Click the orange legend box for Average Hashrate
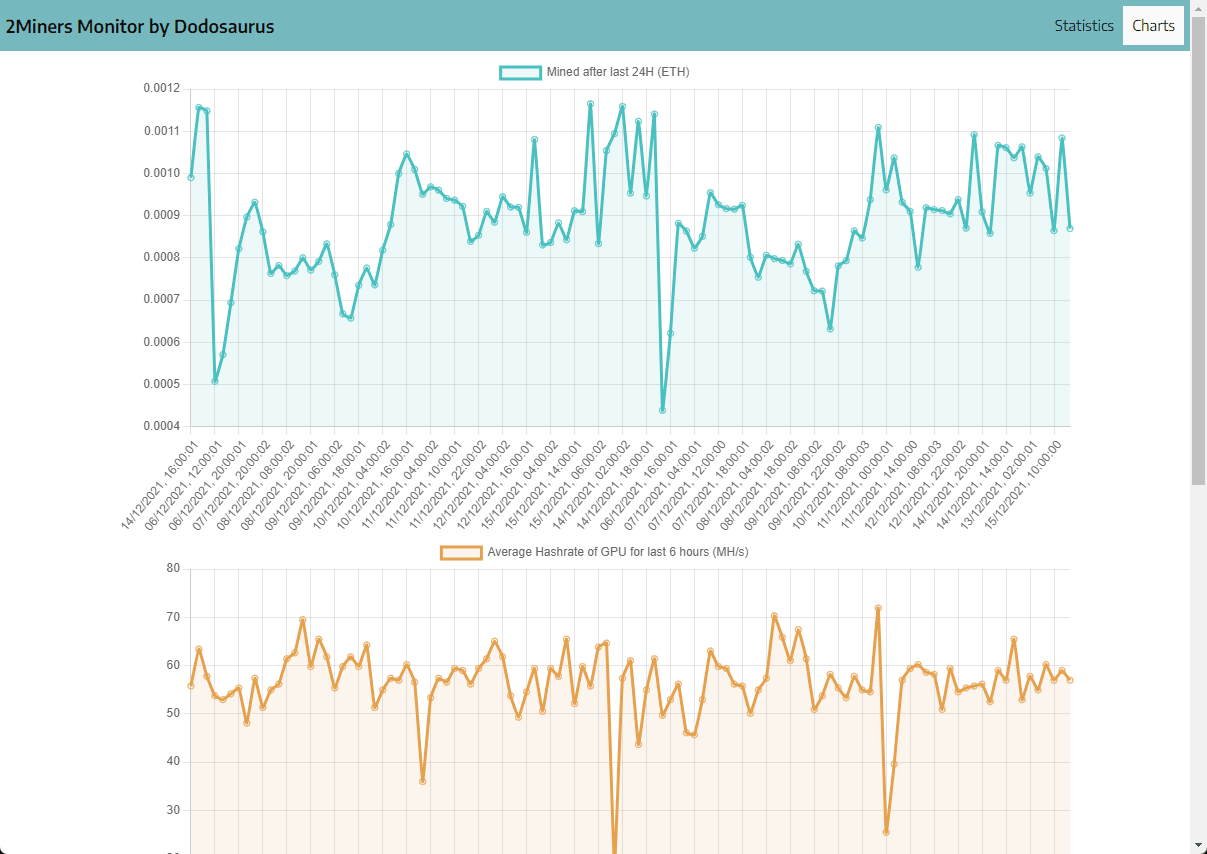 click(461, 552)
